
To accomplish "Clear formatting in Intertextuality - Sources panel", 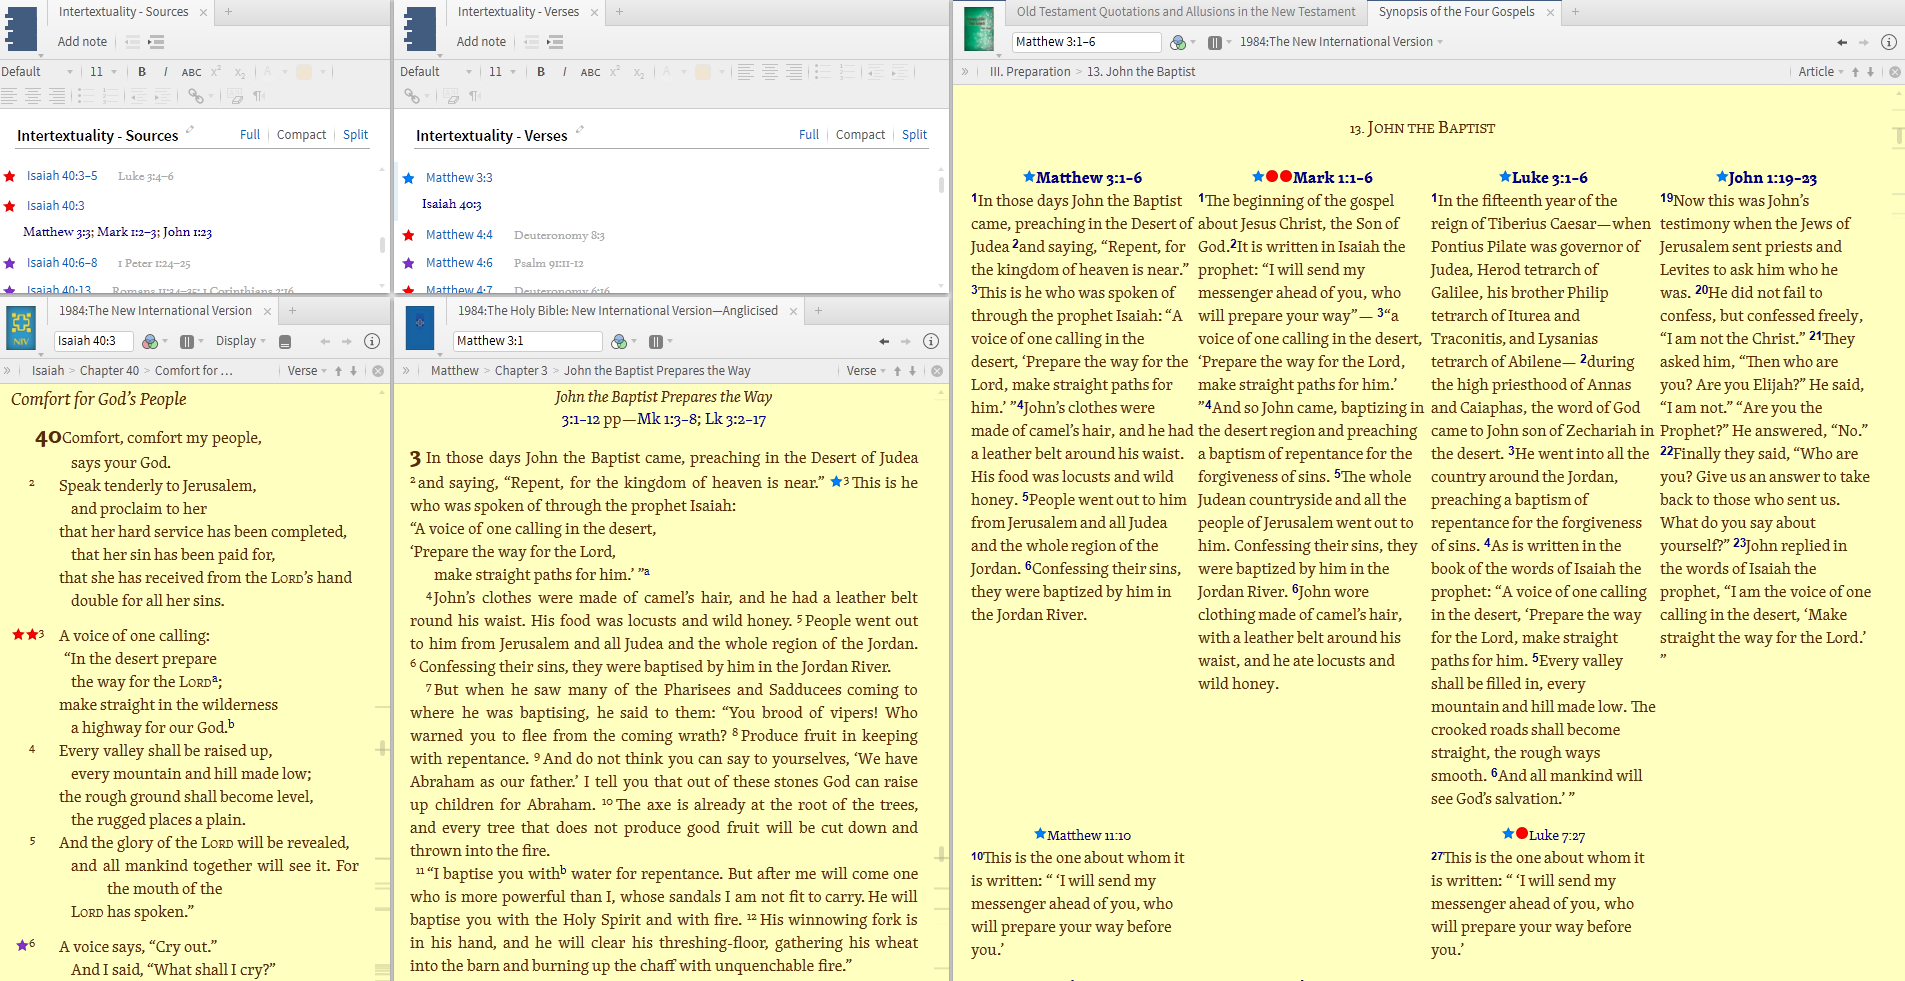I will pos(236,96).
